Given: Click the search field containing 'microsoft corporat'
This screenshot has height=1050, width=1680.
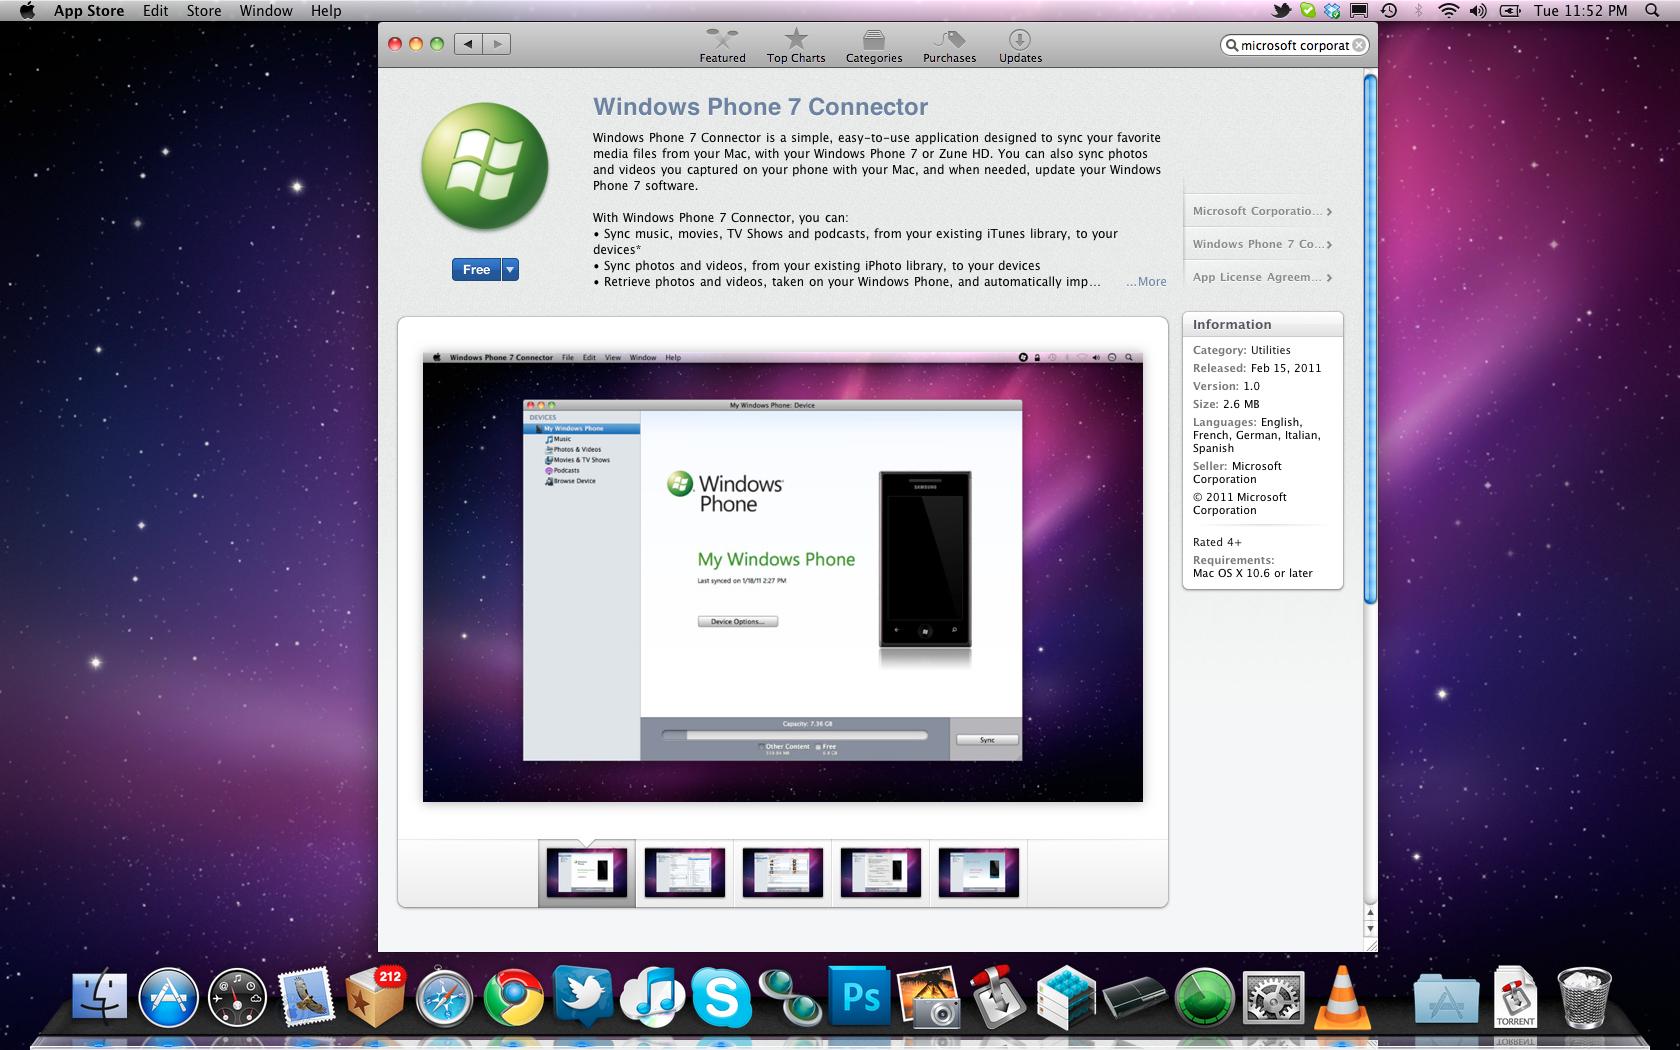Looking at the screenshot, I should coord(1294,45).
